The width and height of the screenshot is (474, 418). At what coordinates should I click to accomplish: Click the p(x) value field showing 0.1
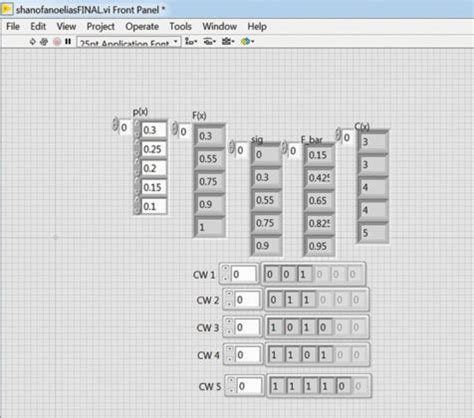[154, 206]
